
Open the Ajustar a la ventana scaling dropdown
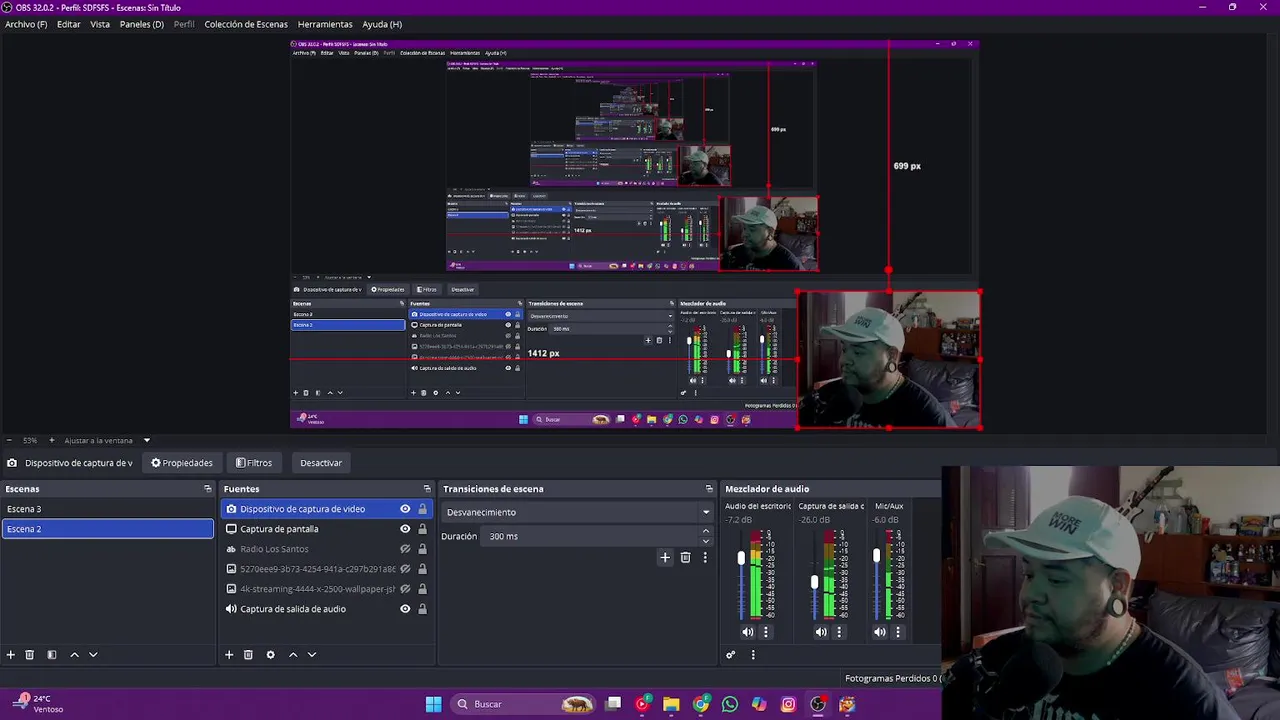[x=107, y=440]
